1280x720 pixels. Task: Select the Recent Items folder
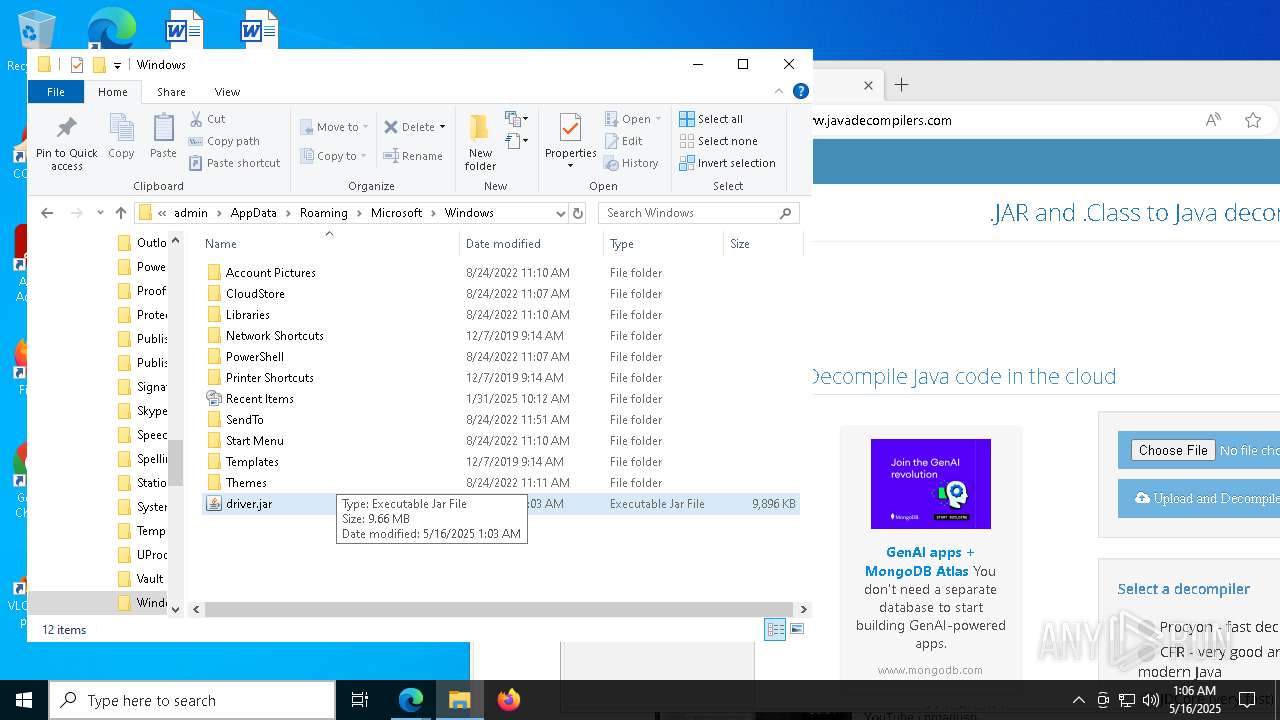(x=259, y=399)
